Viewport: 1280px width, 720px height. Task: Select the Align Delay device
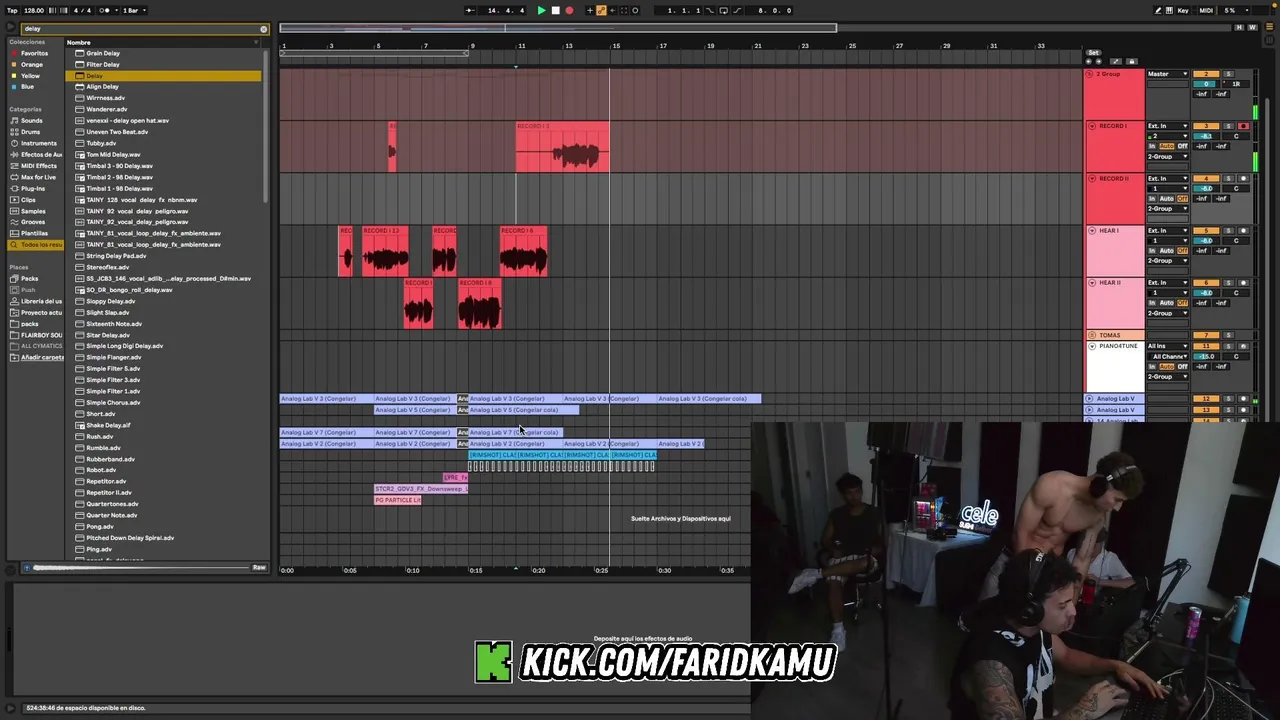coord(103,87)
